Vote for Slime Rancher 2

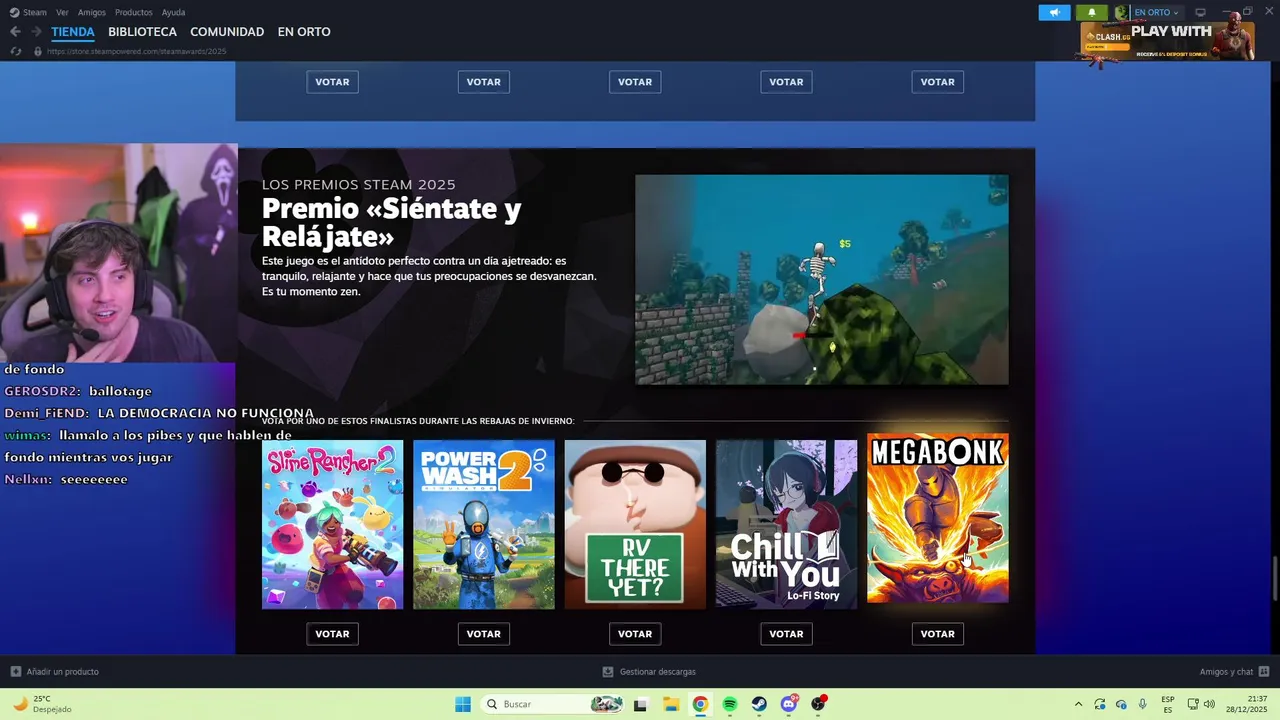332,634
